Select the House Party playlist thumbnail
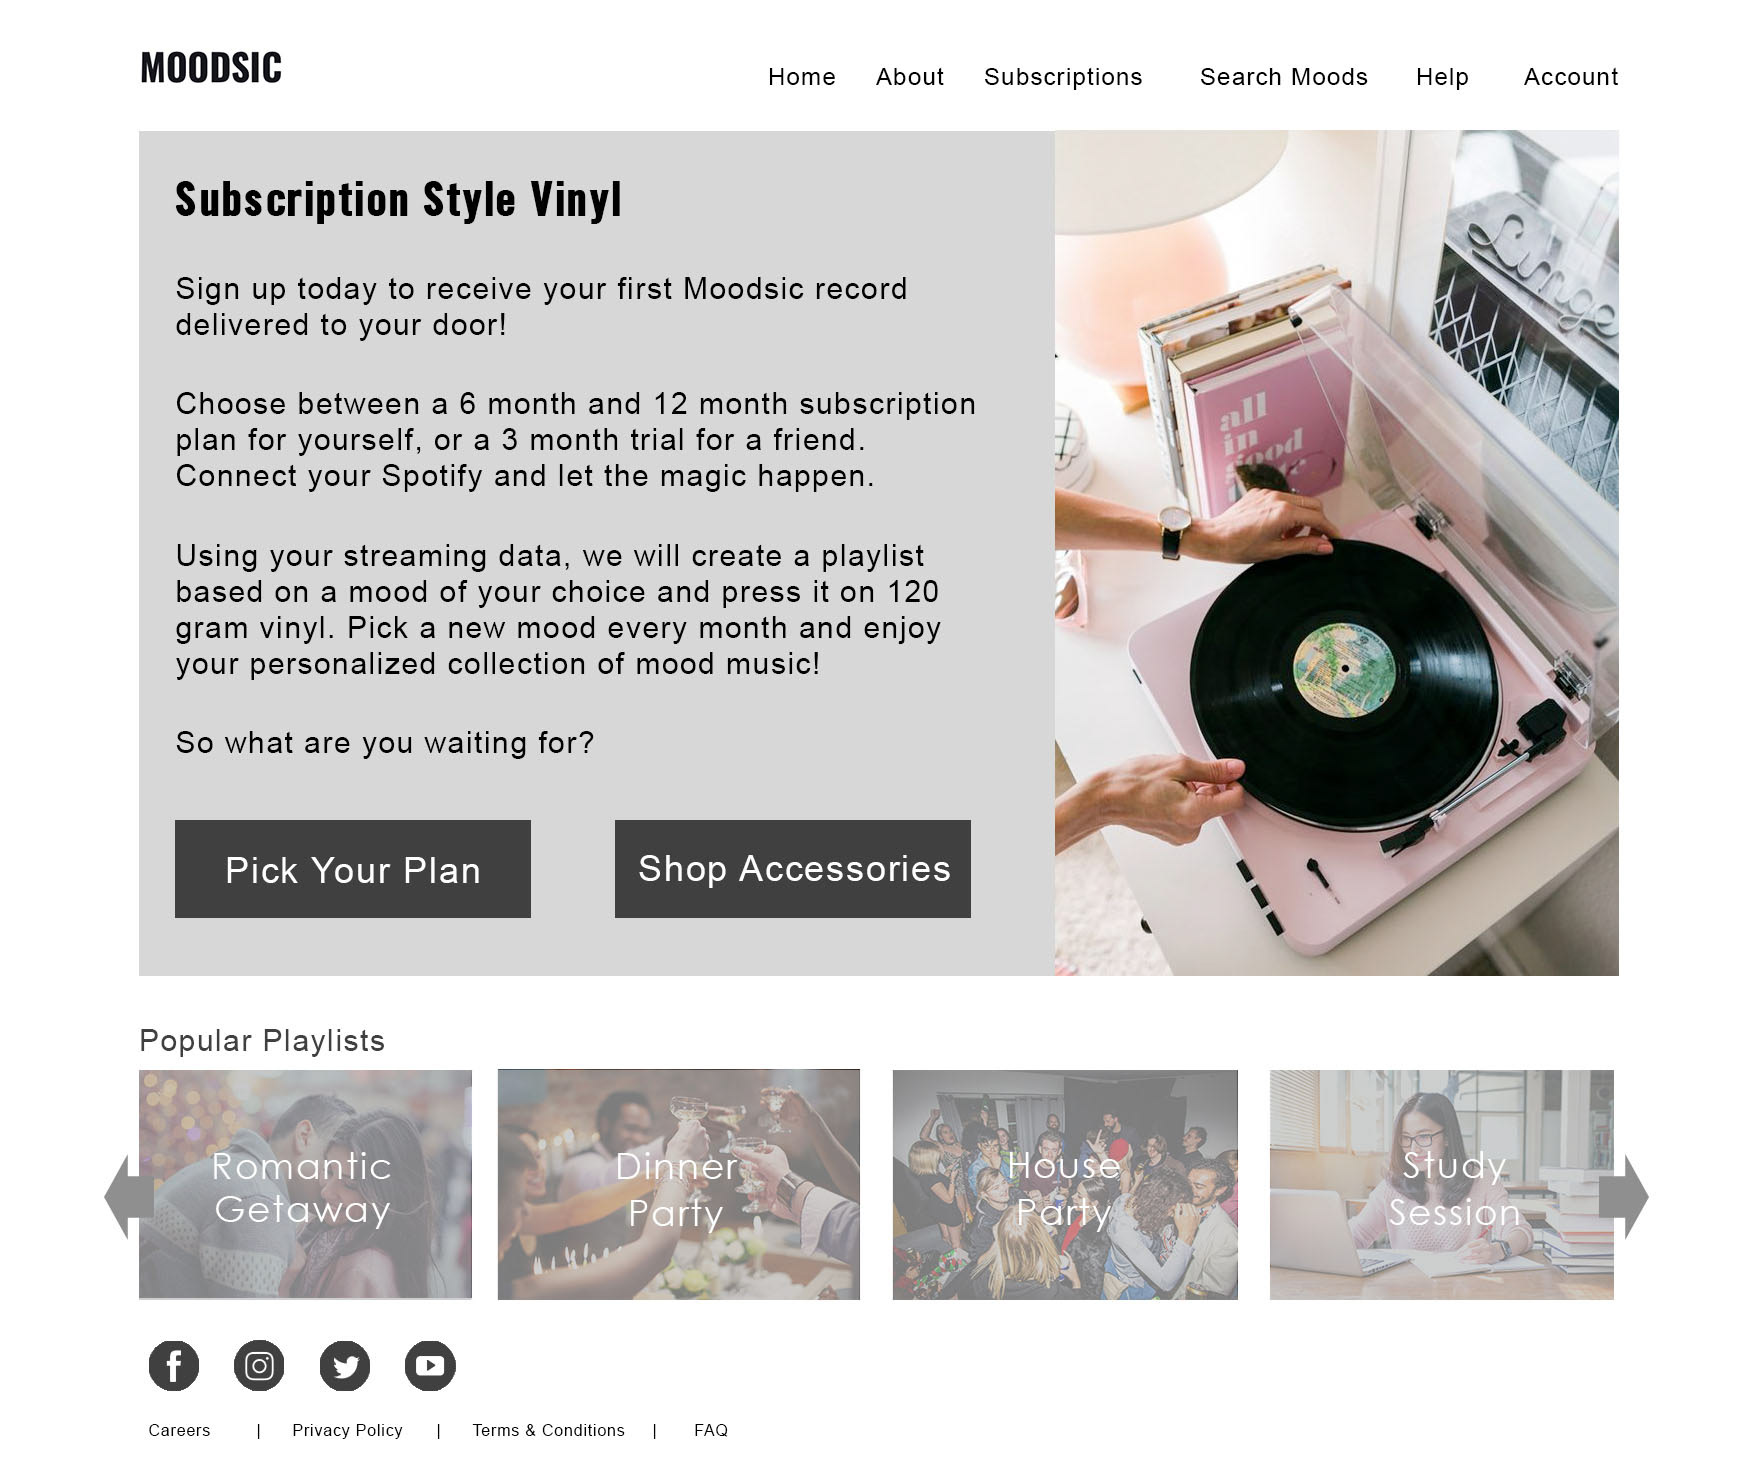The image size is (1760, 1484). pyautogui.click(x=1065, y=1185)
